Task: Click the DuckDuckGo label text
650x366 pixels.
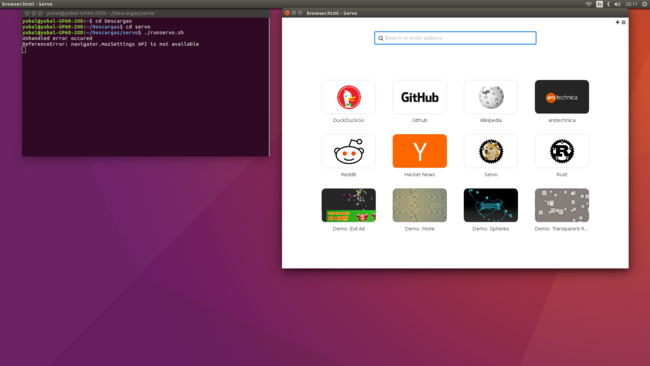Action: (348, 120)
